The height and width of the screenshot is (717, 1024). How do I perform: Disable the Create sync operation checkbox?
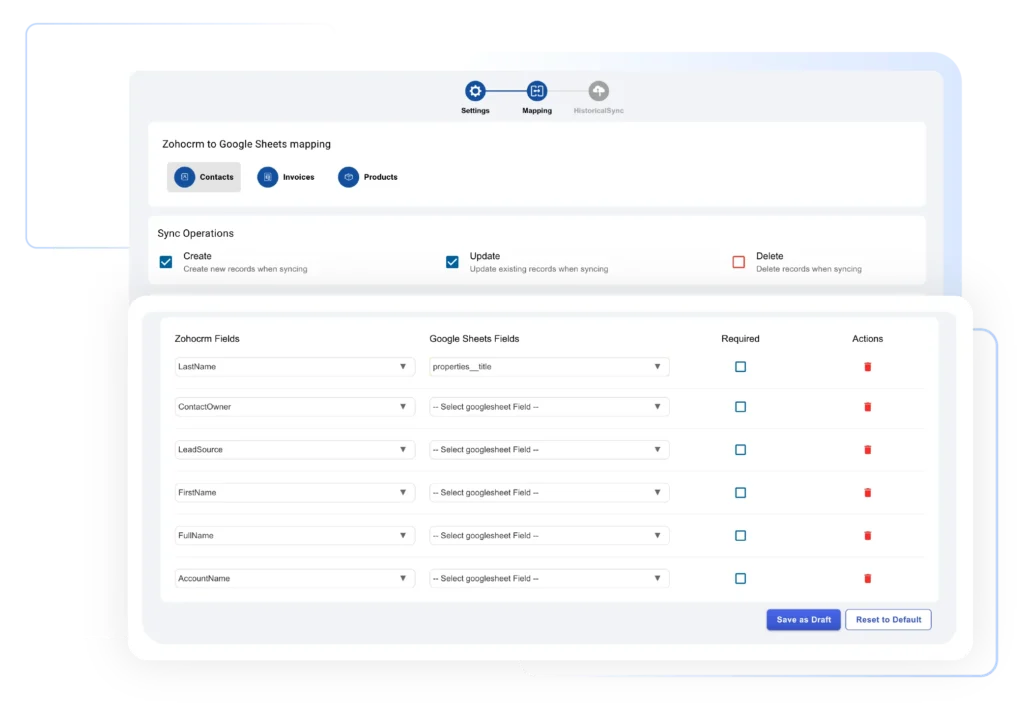165,261
